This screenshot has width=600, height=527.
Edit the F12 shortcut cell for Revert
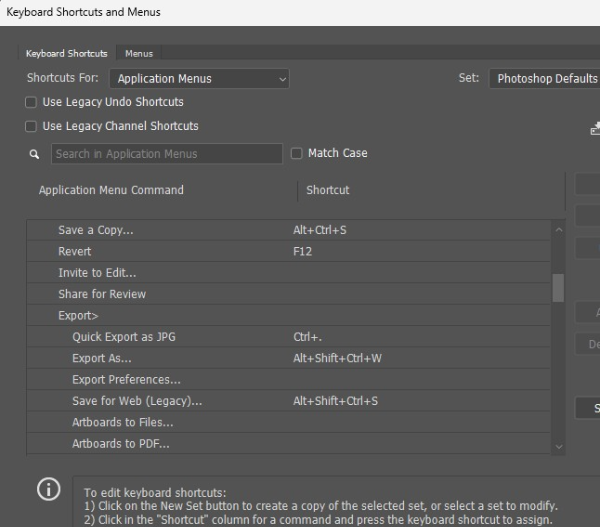pos(303,251)
